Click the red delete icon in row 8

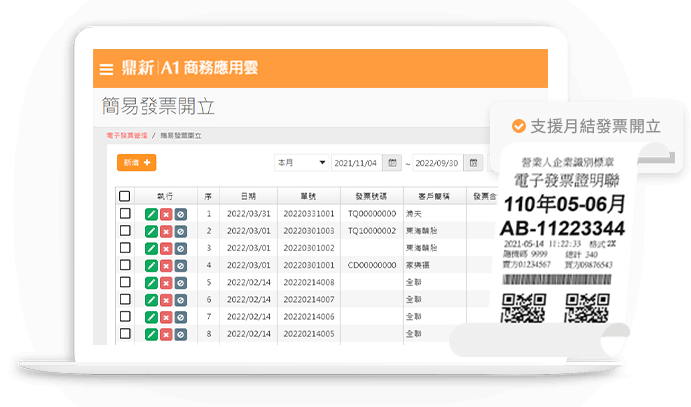[x=166, y=333]
